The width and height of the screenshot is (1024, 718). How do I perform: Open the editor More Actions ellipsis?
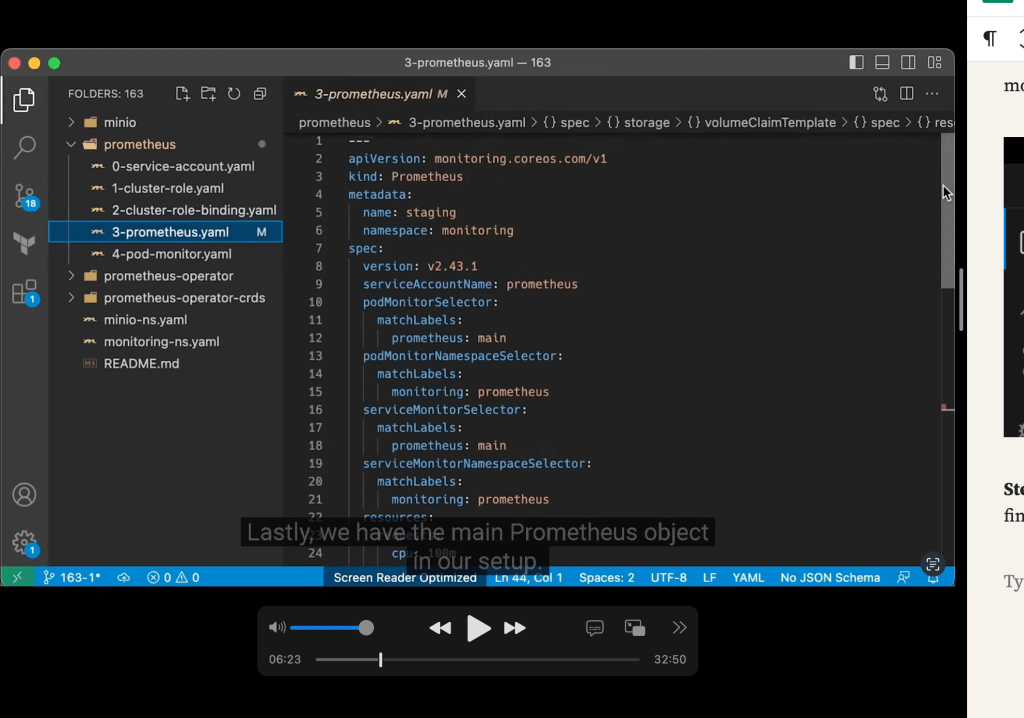(x=932, y=93)
